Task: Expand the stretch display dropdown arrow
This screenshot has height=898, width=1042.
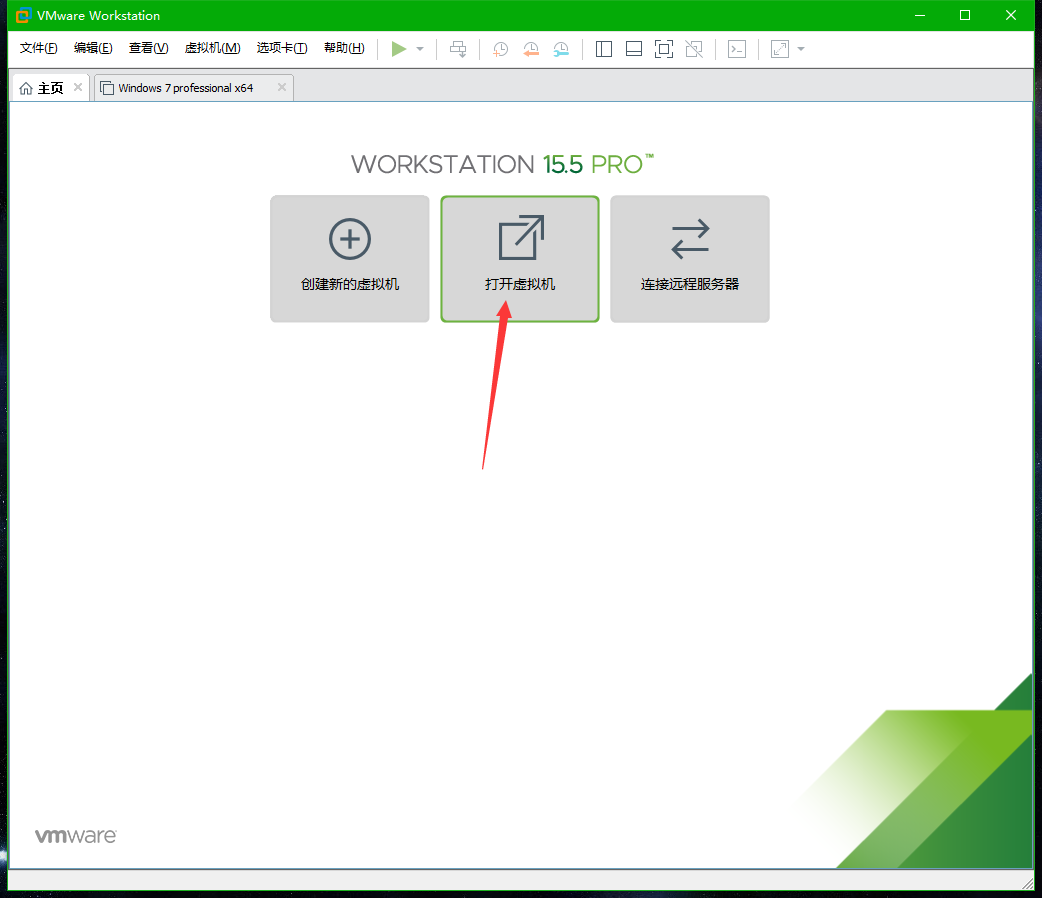Action: [x=801, y=49]
